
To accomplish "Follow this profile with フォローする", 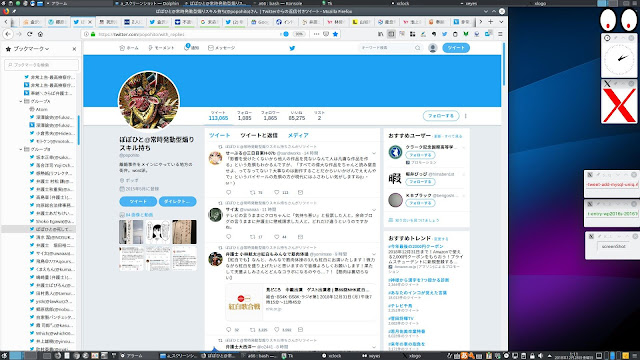I will (441, 116).
